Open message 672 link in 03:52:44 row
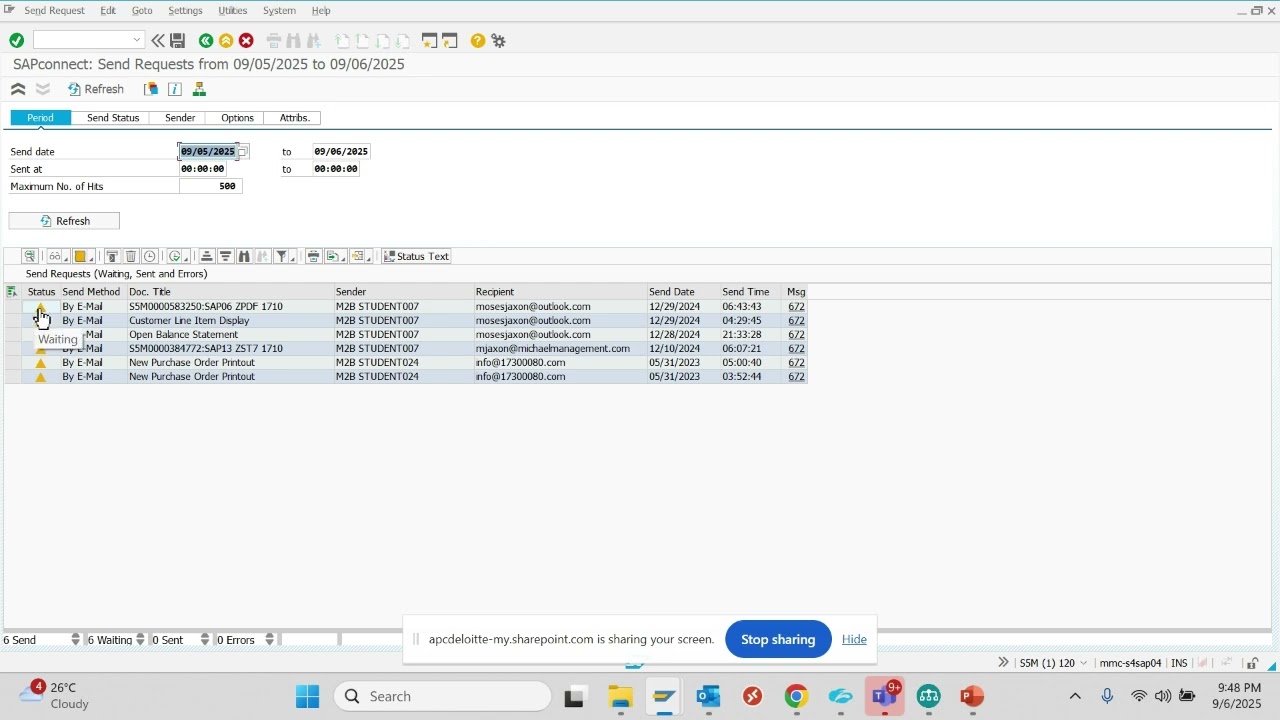Screen dimensions: 1280x720 [796, 377]
